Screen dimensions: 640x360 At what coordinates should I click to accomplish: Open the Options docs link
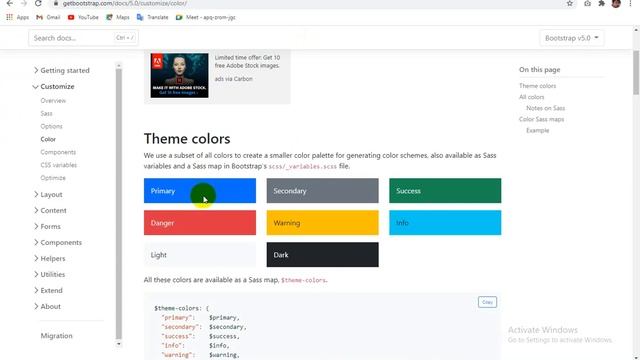[x=51, y=126]
